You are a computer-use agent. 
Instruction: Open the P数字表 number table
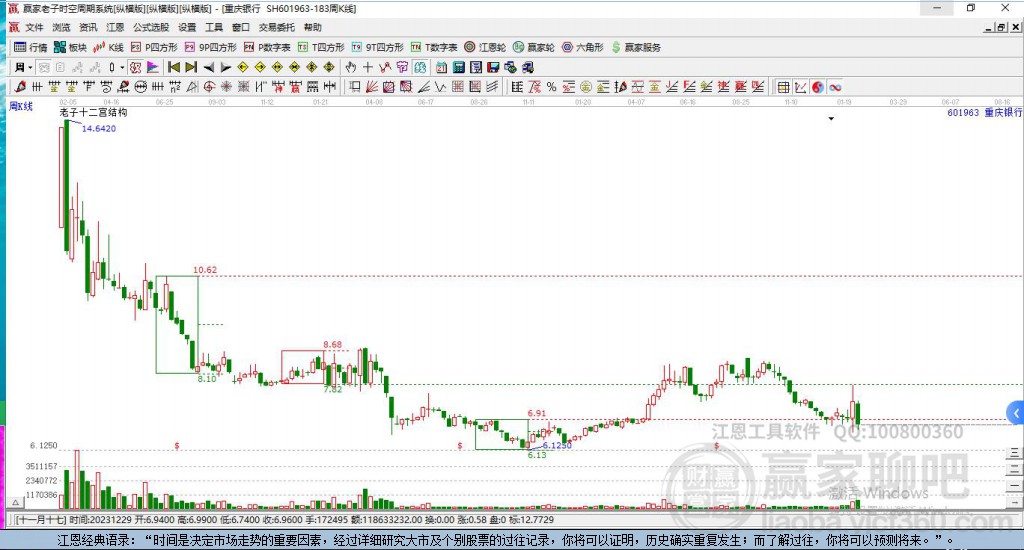click(x=267, y=47)
